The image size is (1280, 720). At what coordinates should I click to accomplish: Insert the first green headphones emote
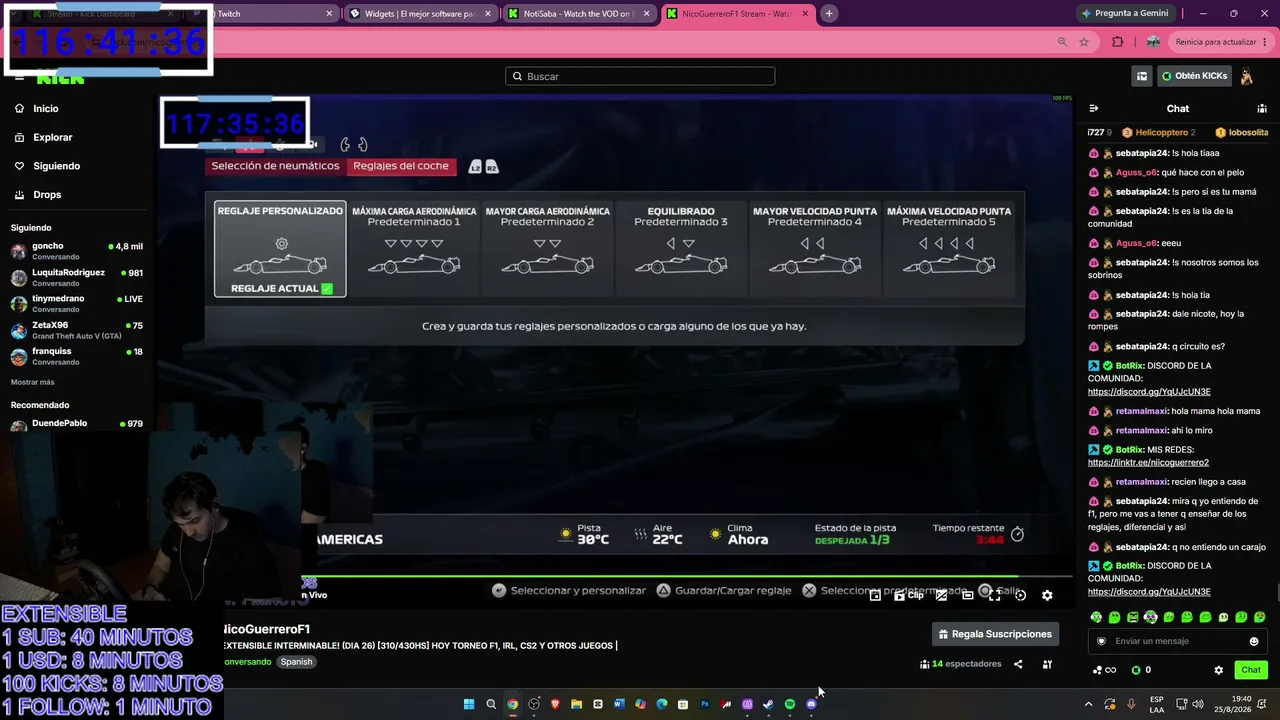(1096, 617)
